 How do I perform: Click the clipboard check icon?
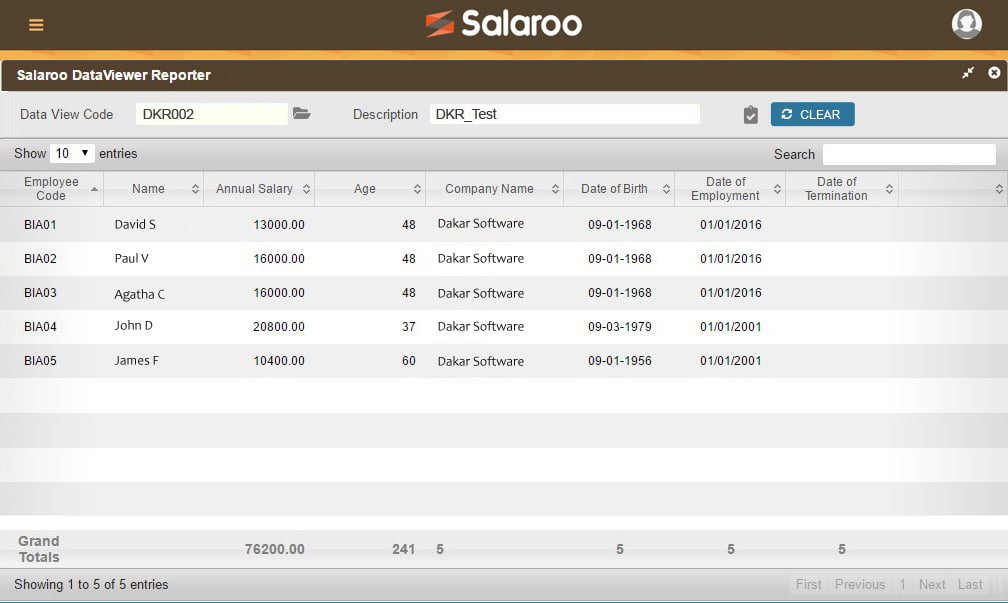point(750,115)
